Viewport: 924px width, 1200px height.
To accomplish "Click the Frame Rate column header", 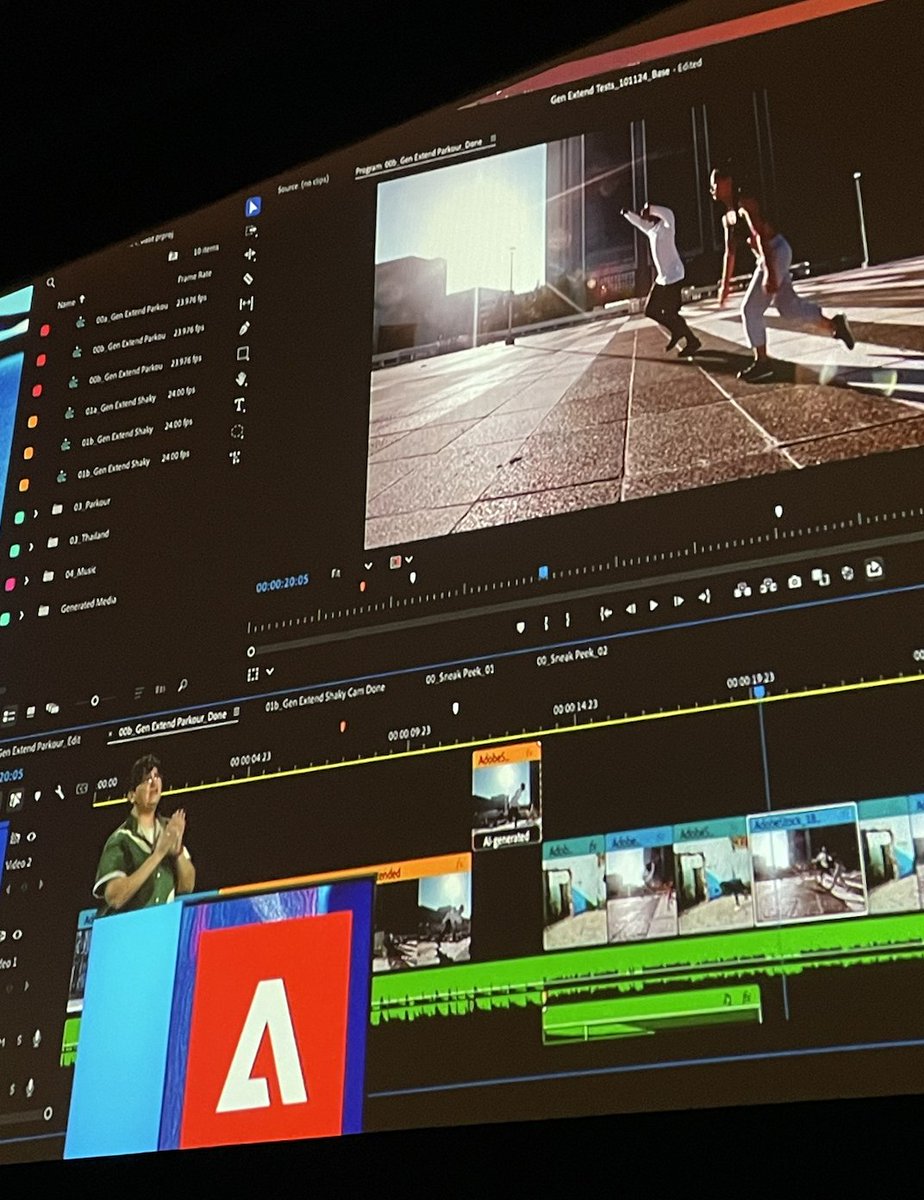I will 194,274.
